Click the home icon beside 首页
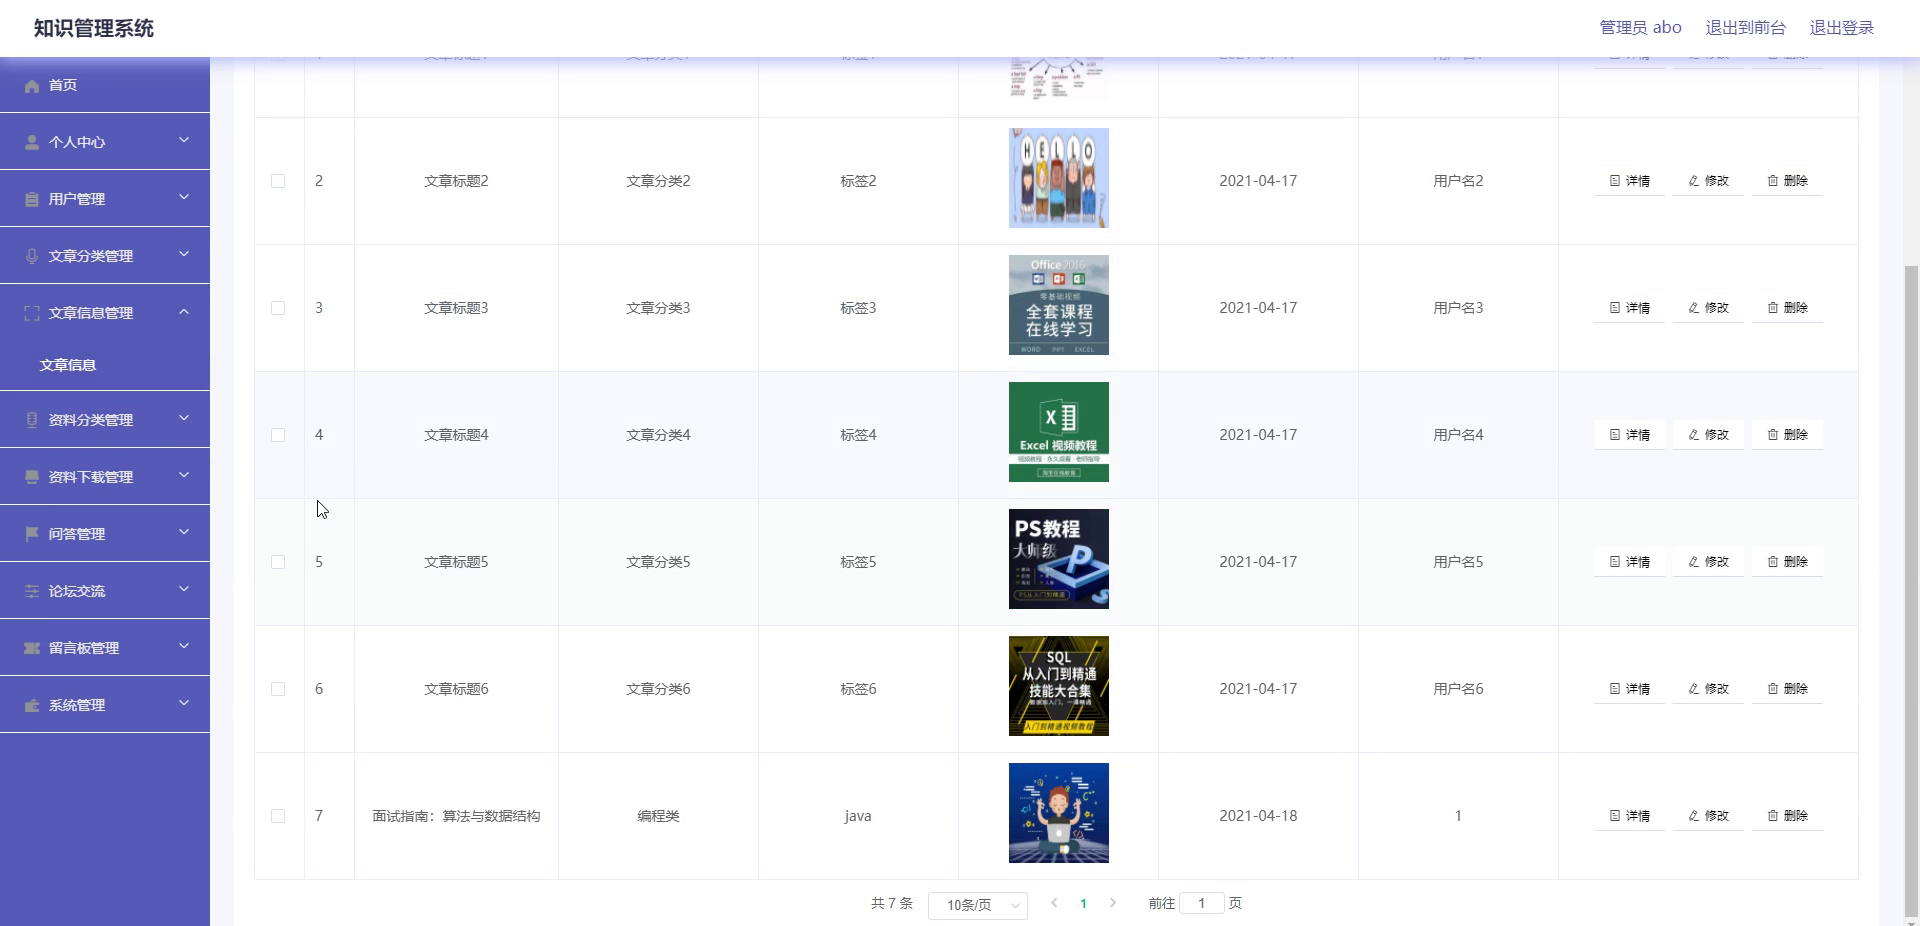 tap(32, 86)
